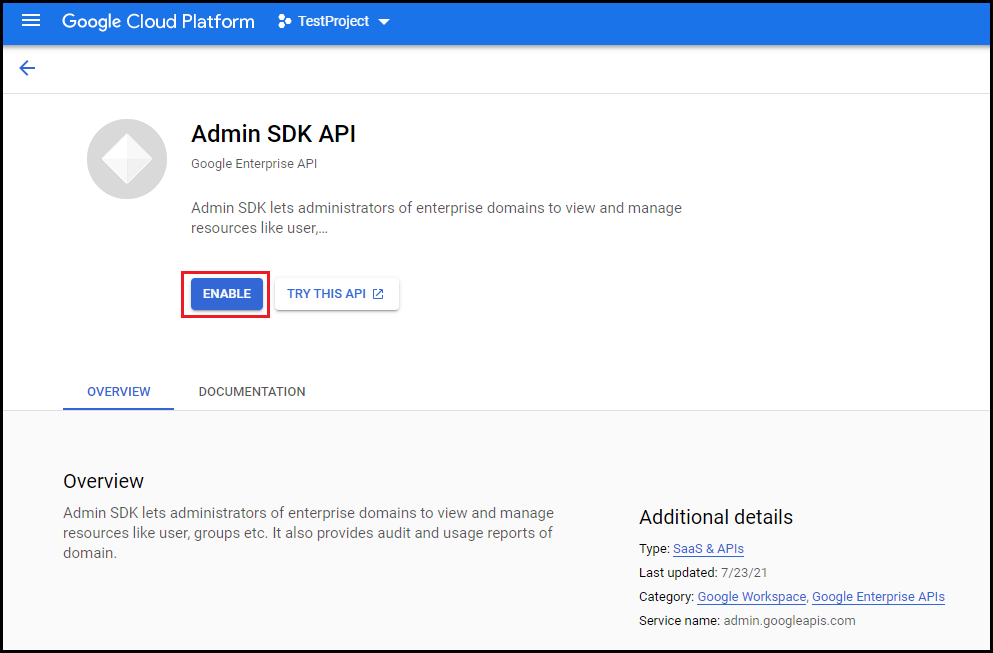Open the Google Enterprise APIs link
The width and height of the screenshot is (993, 653).
pyautogui.click(x=878, y=597)
